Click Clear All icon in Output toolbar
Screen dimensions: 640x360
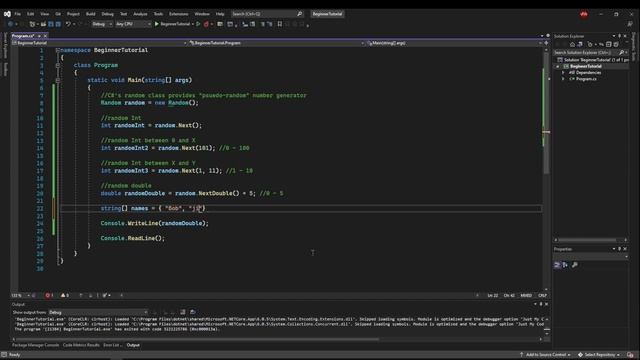point(183,312)
